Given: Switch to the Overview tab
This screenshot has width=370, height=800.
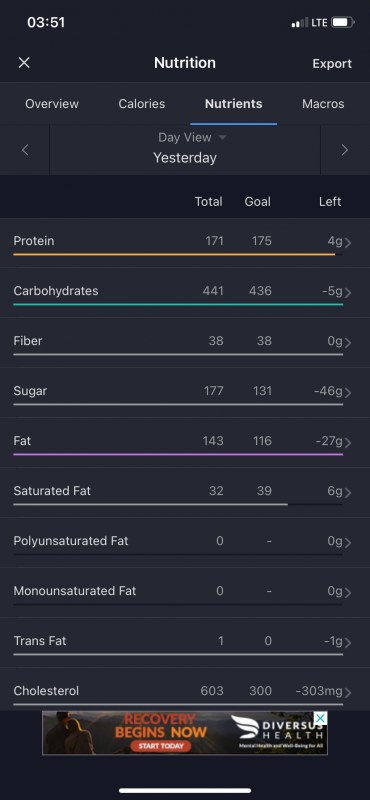Looking at the screenshot, I should click(x=52, y=104).
